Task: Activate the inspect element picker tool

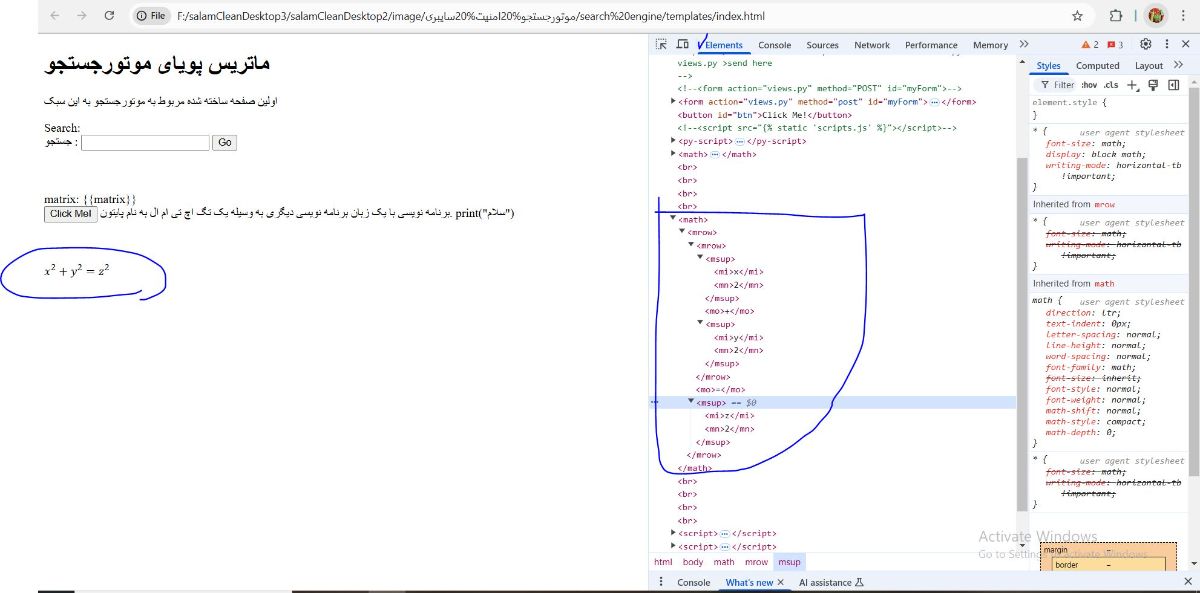Action: click(x=661, y=45)
